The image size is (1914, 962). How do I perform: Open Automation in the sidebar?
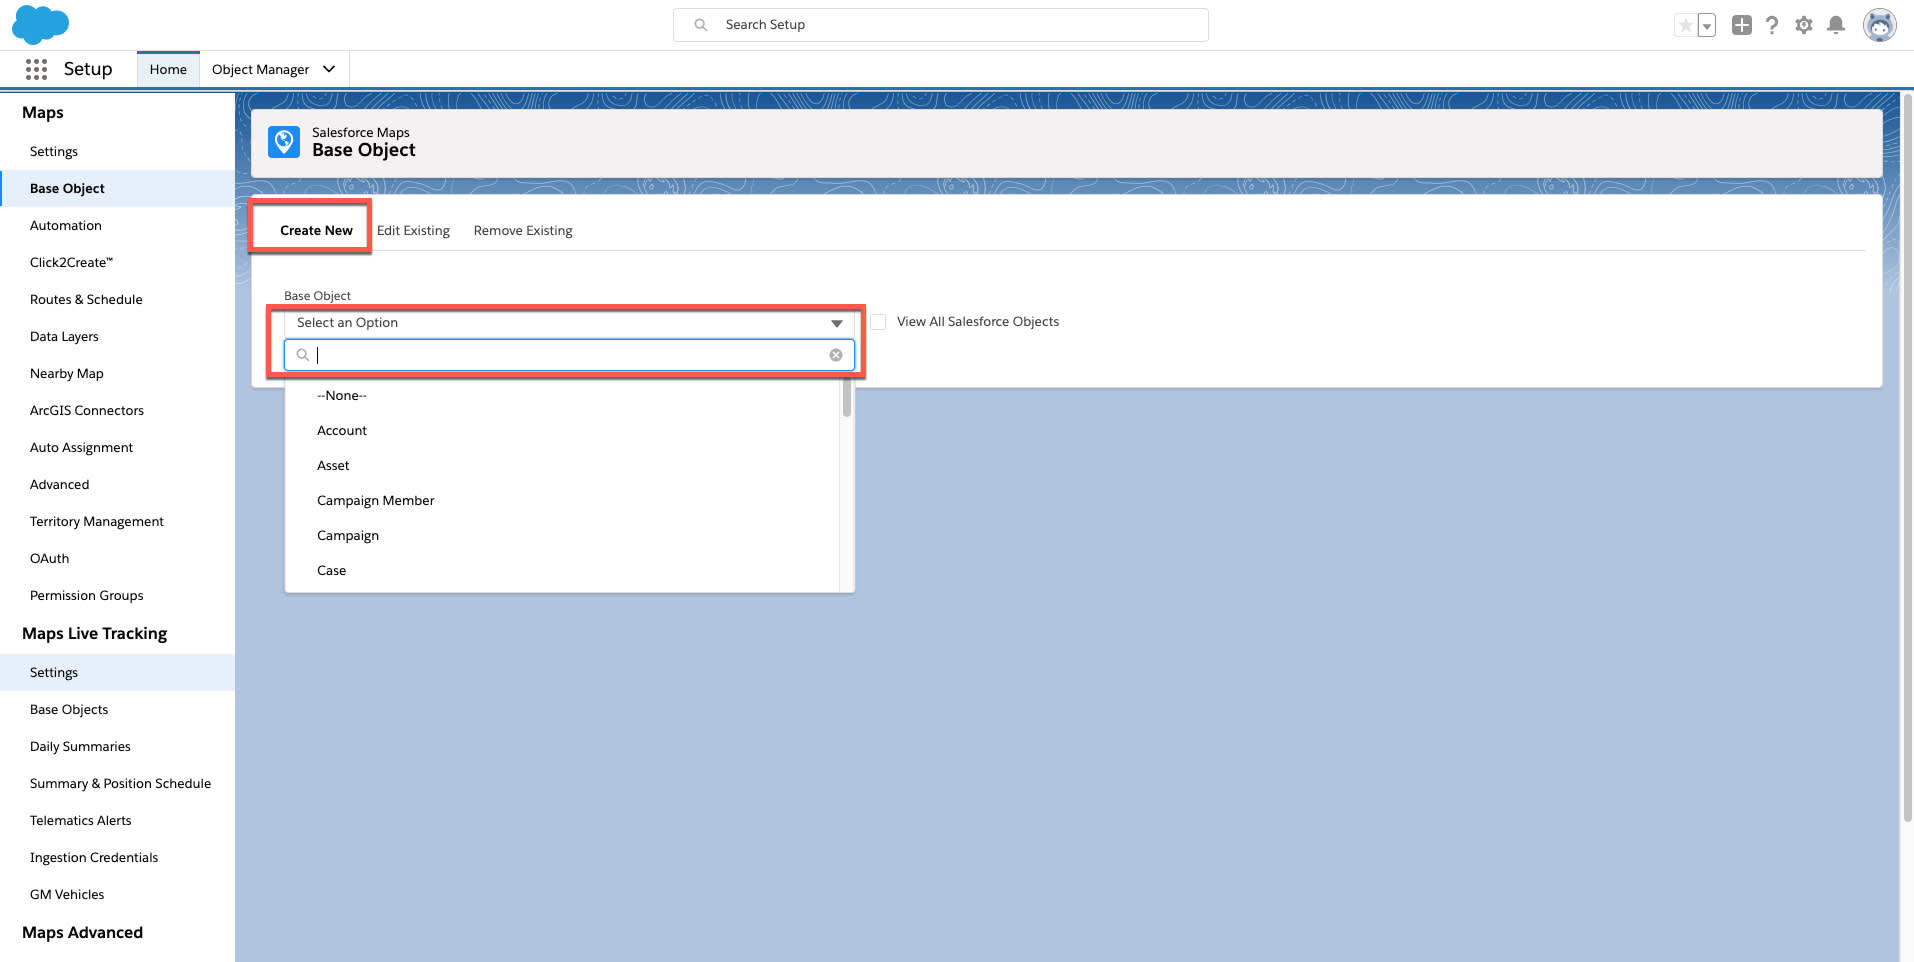117,226
